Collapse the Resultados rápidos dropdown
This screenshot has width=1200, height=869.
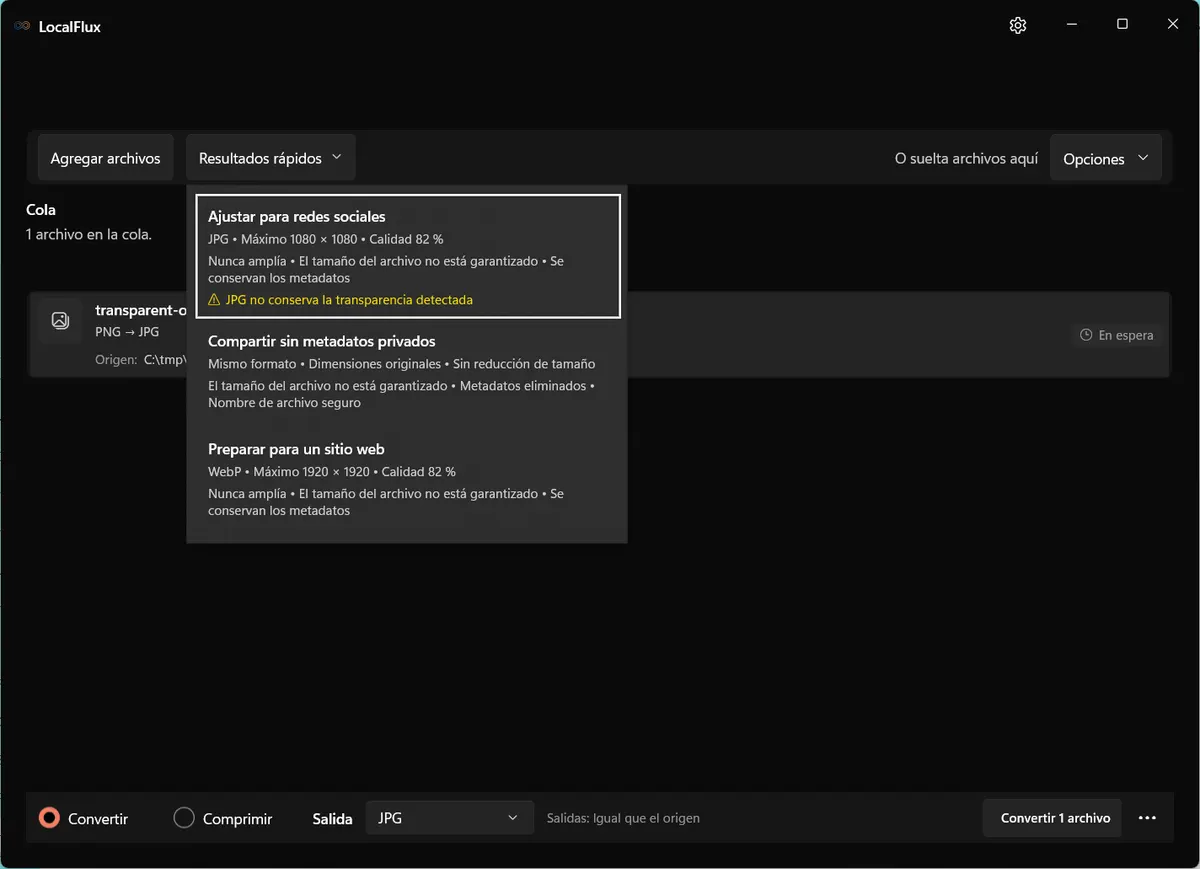pos(270,158)
